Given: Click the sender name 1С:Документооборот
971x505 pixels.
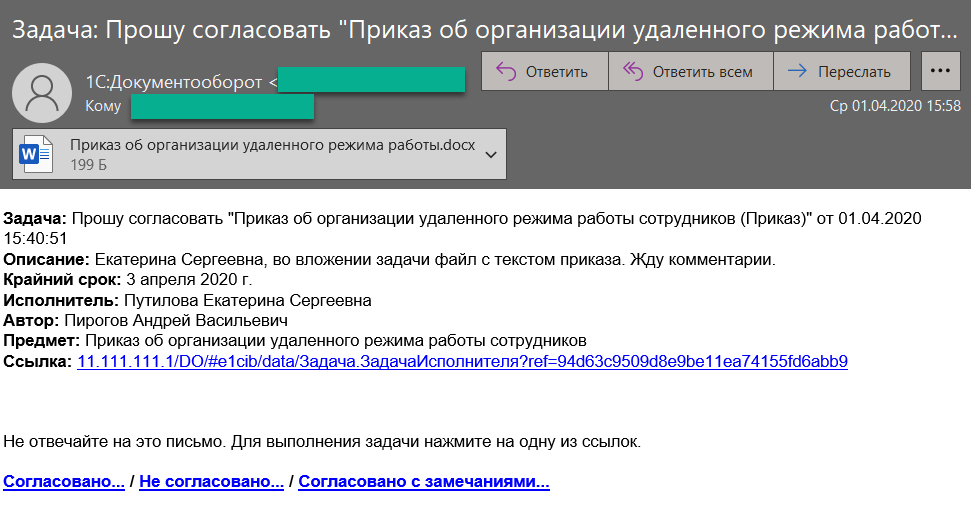Looking at the screenshot, I should click(173, 82).
